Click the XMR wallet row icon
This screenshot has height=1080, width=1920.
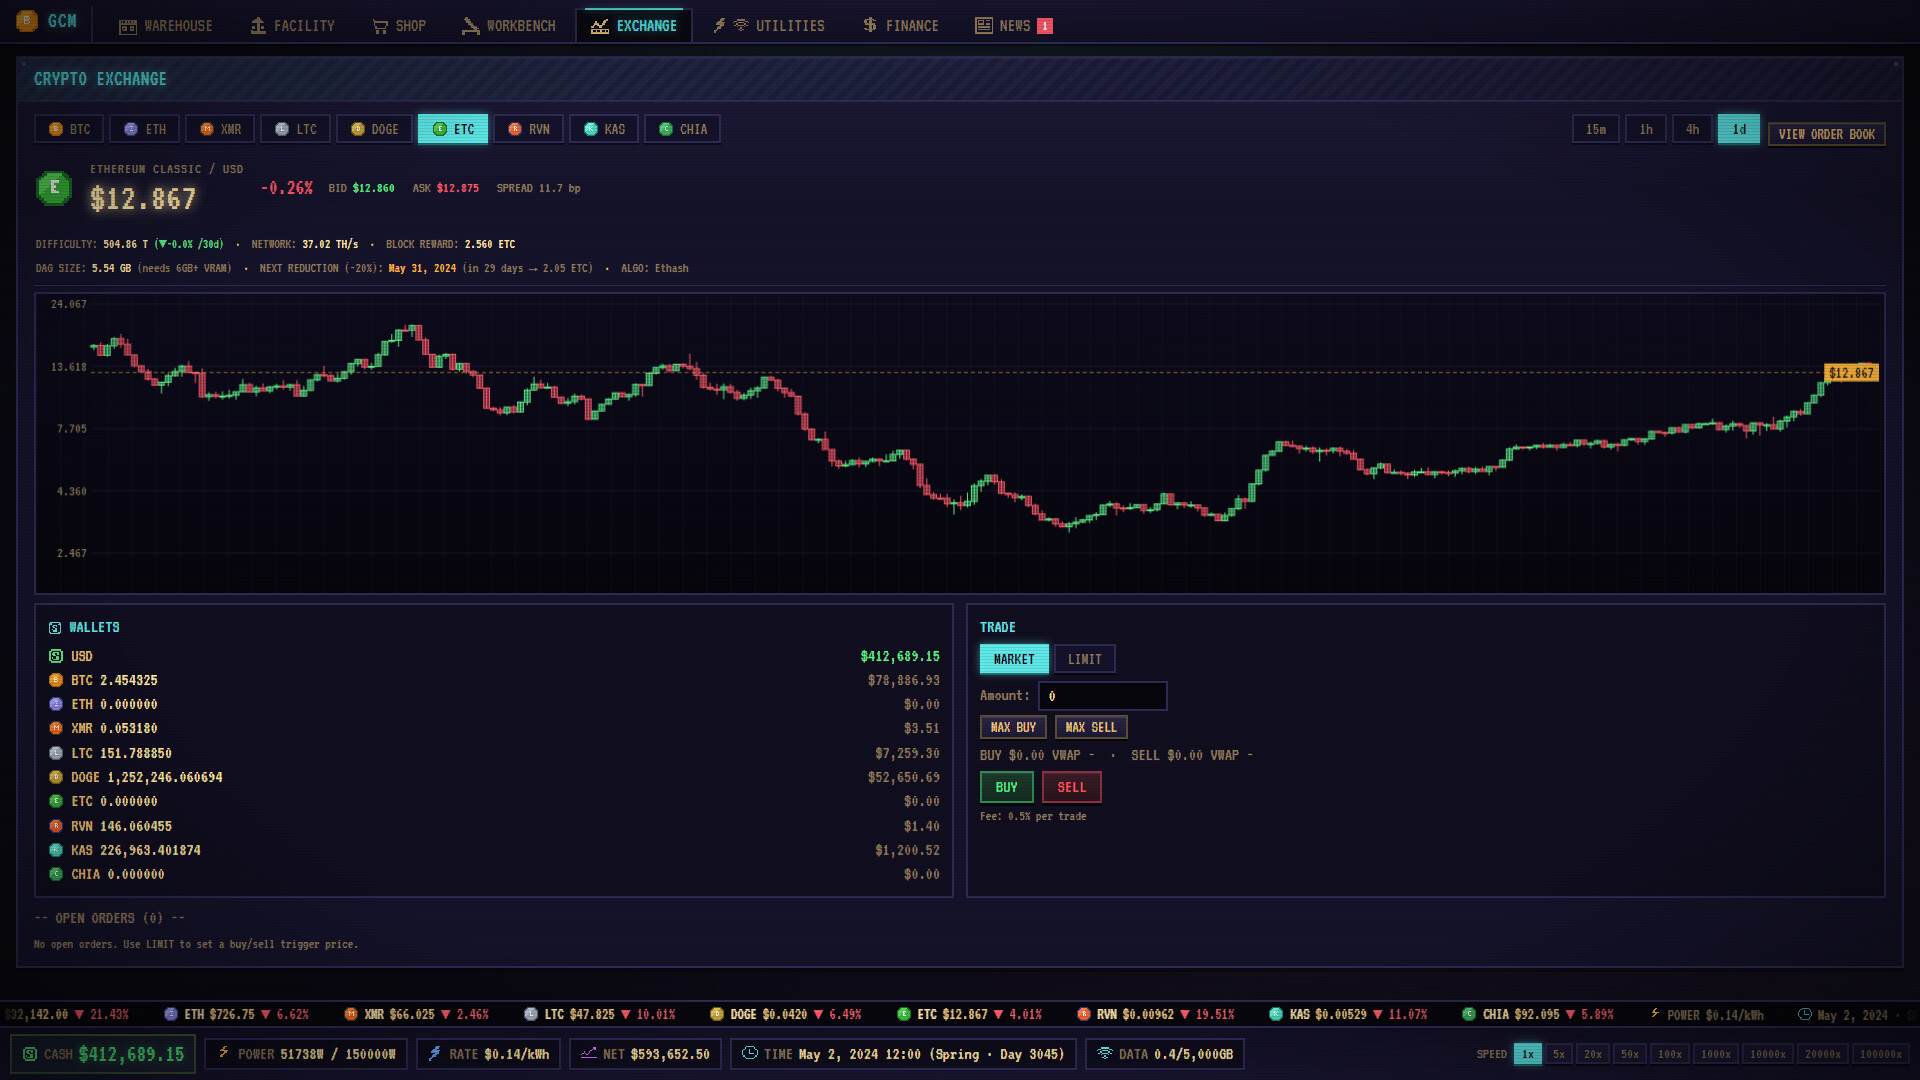tap(56, 728)
